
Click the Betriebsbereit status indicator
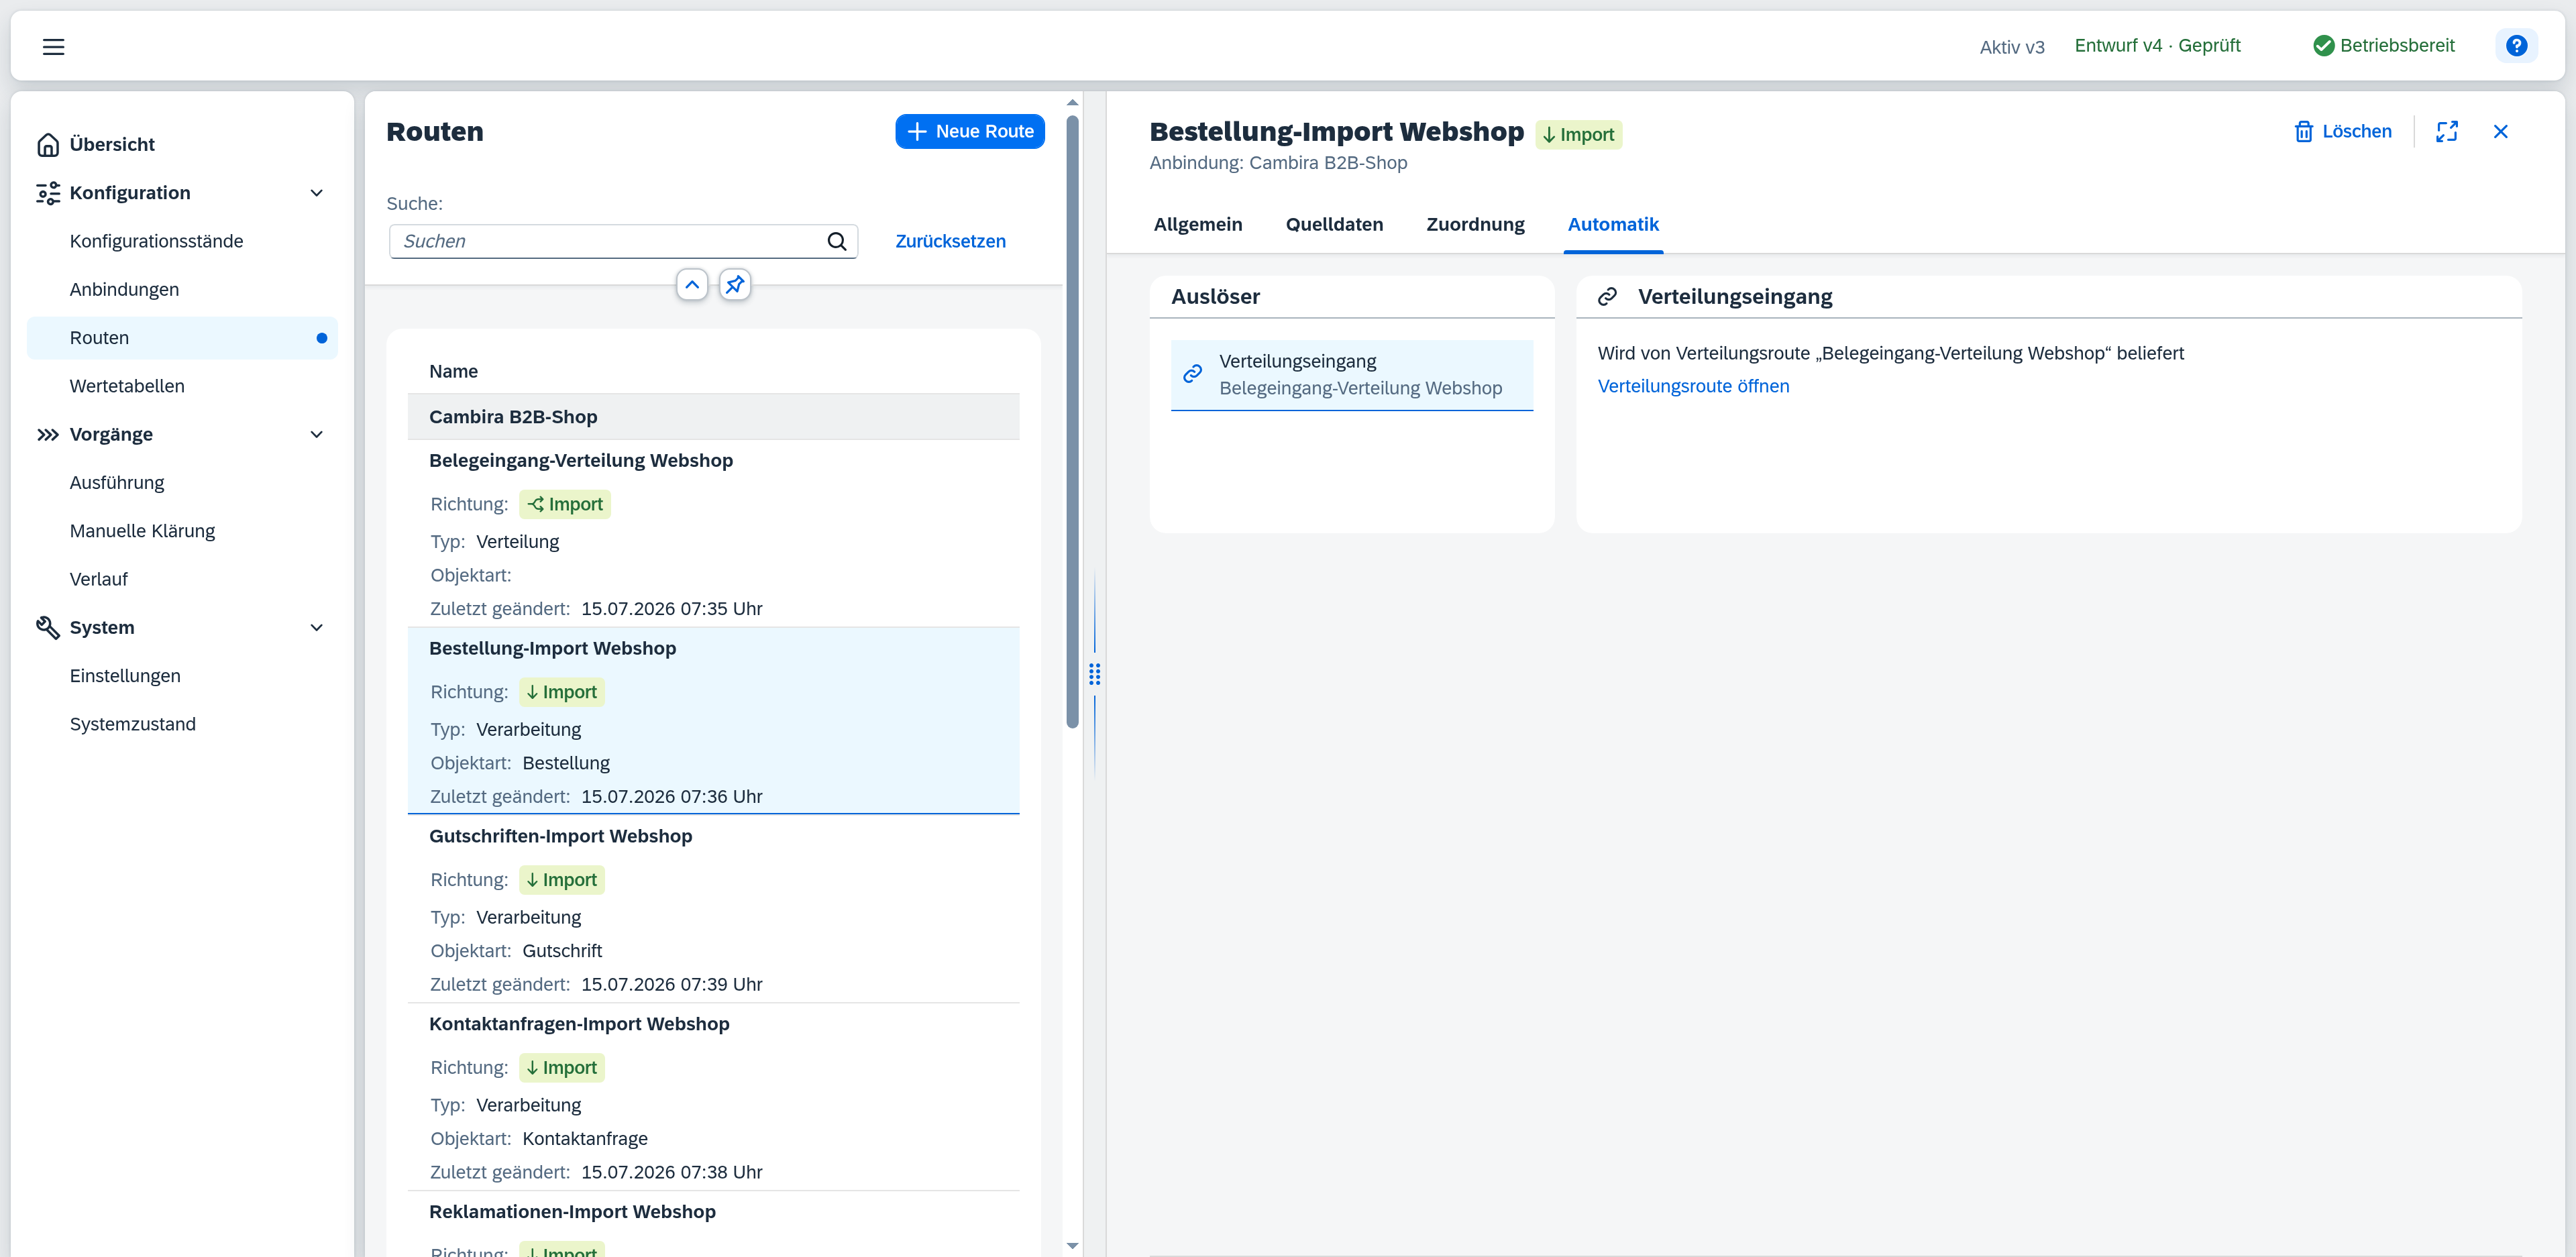coord(2384,46)
